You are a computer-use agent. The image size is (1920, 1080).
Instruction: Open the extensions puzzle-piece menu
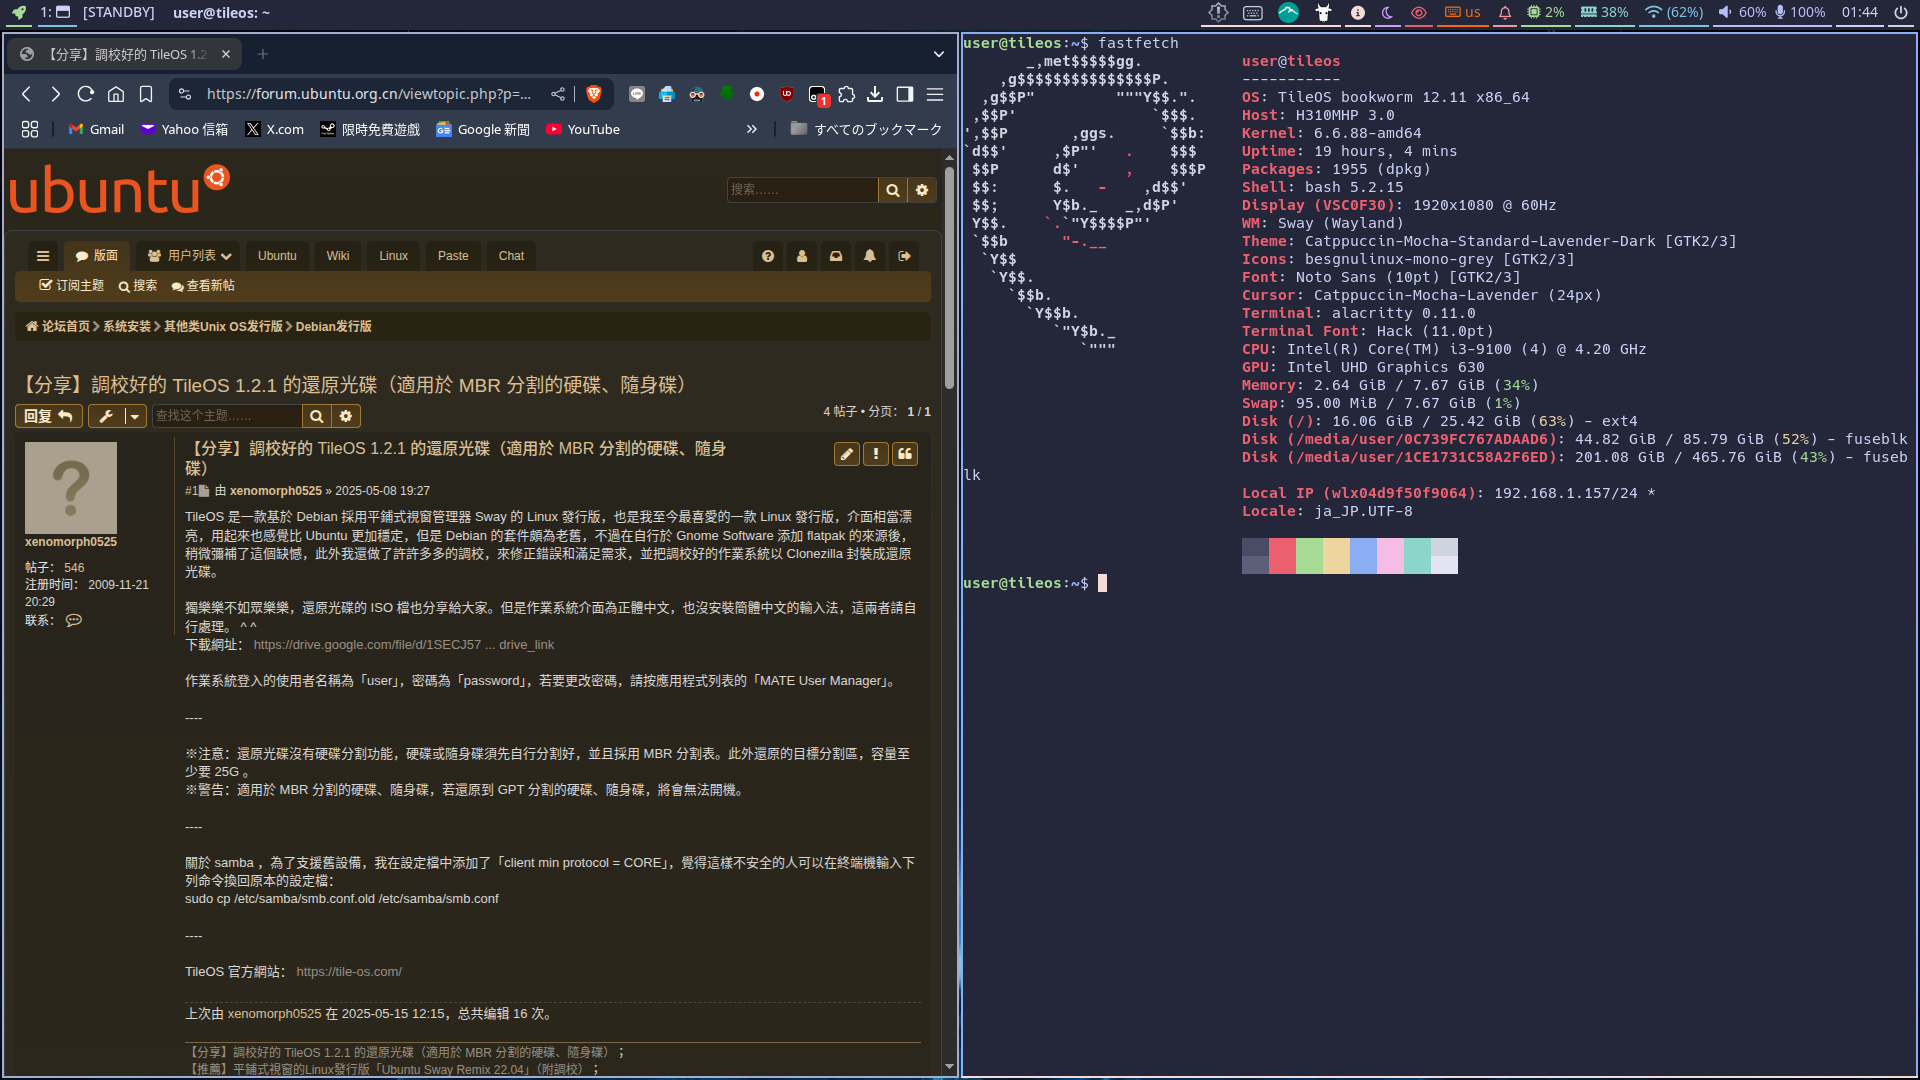coord(847,94)
